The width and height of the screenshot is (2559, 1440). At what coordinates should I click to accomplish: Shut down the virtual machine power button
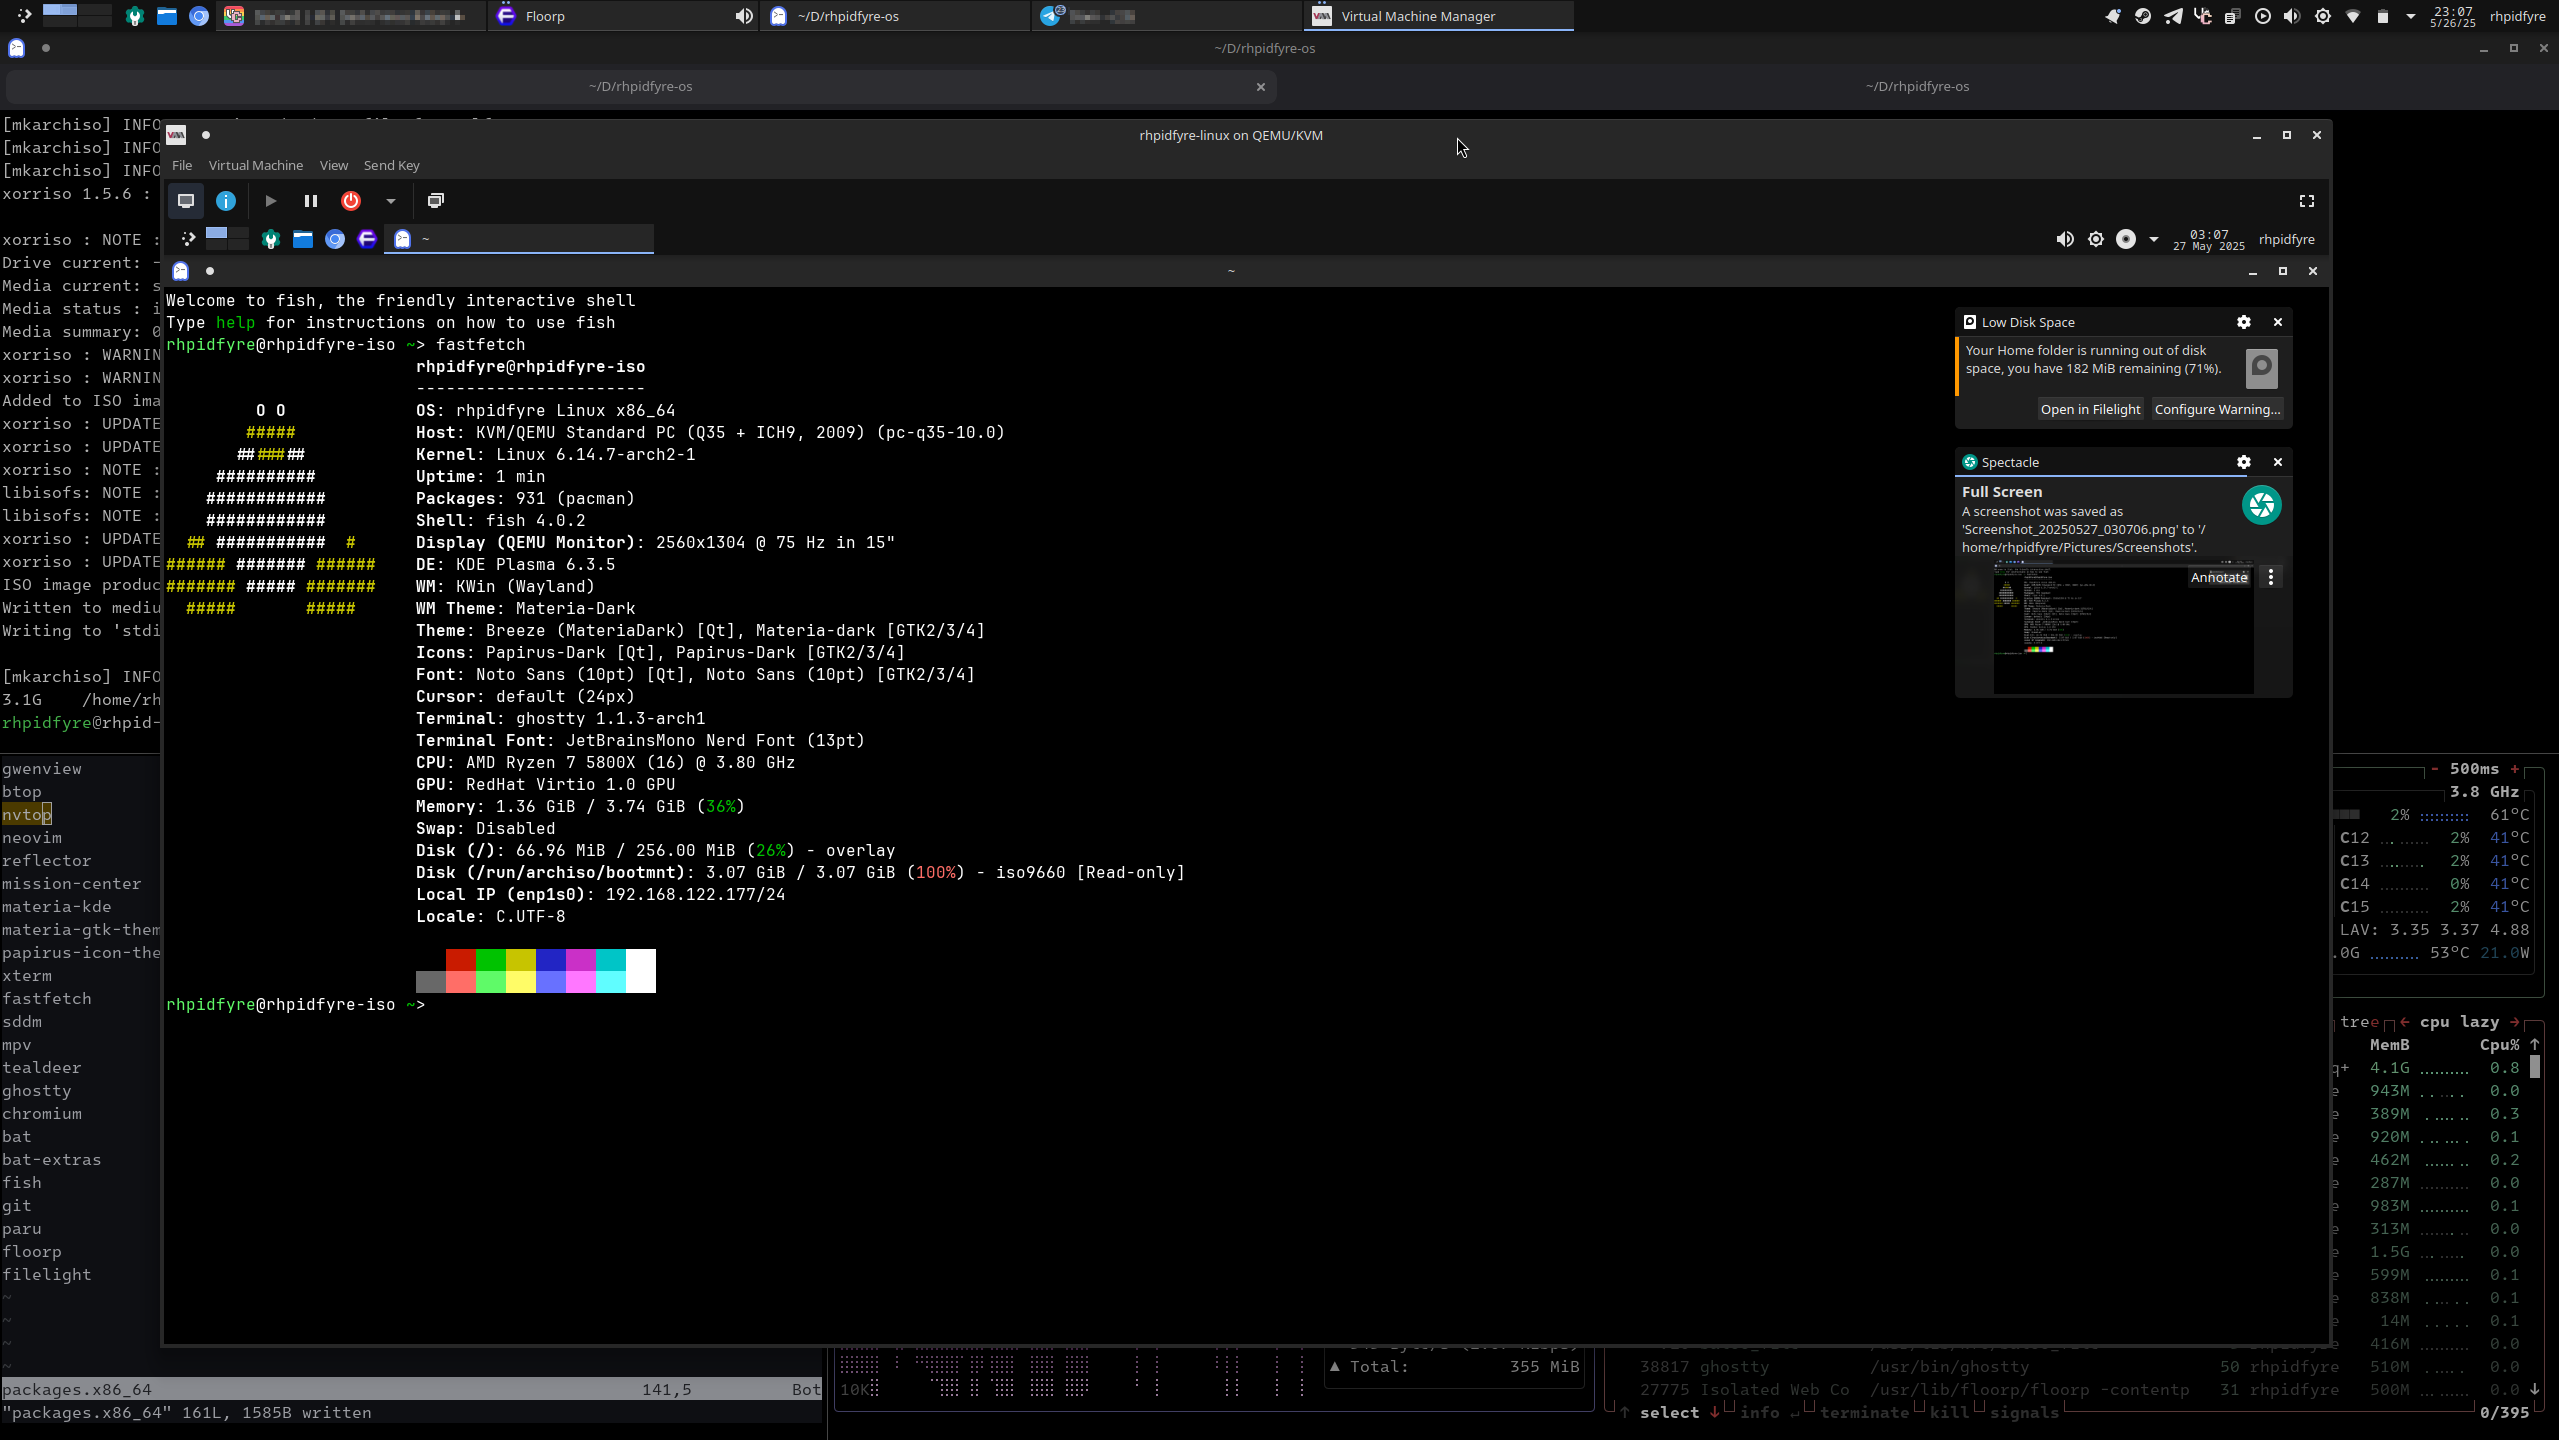pyautogui.click(x=351, y=201)
